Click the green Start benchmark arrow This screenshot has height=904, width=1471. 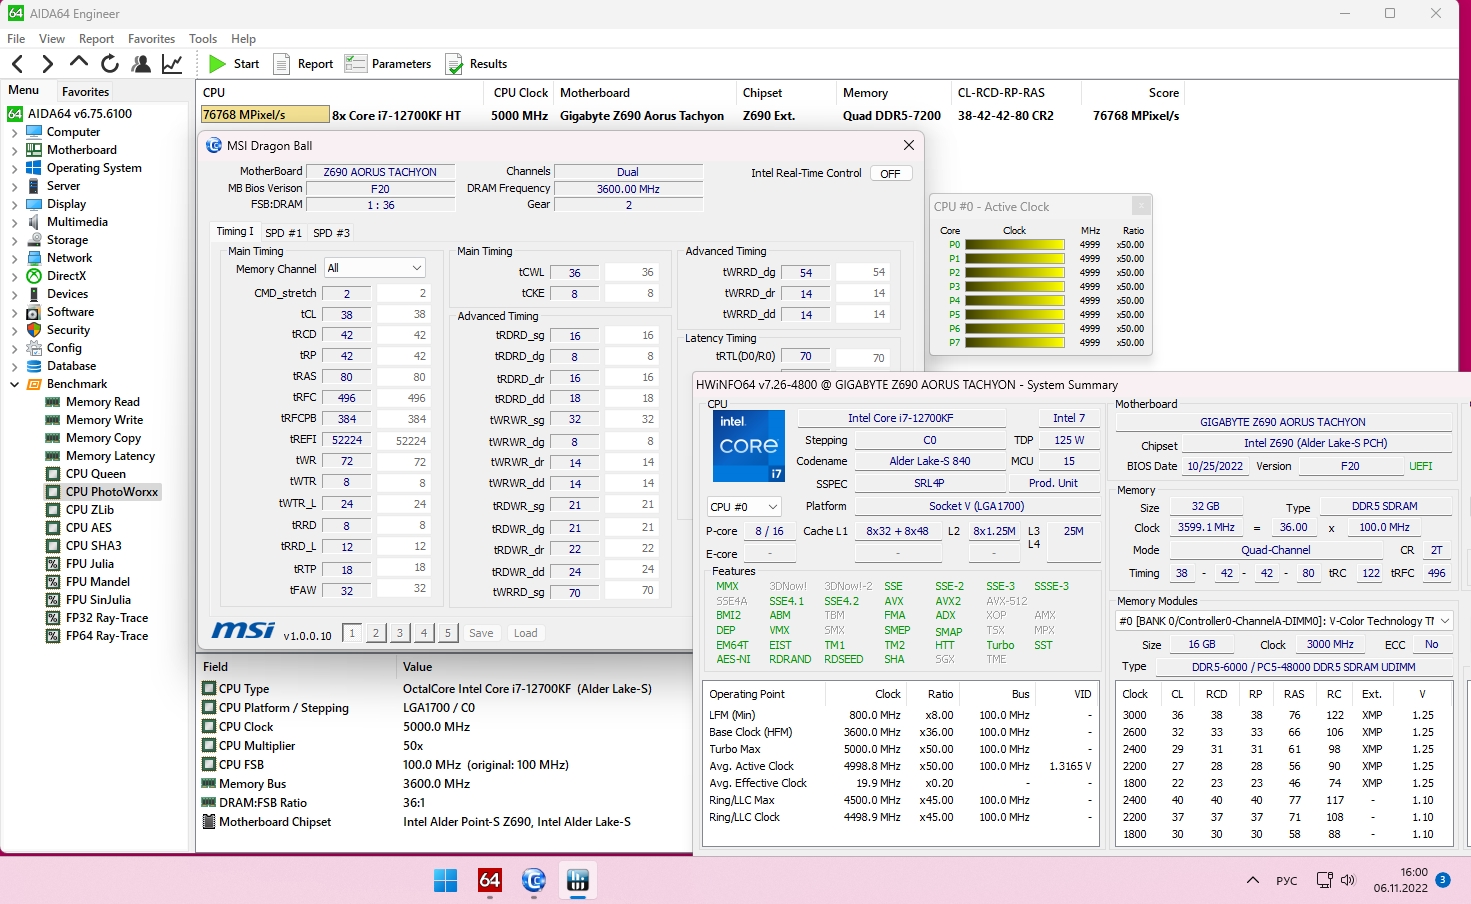coord(217,64)
